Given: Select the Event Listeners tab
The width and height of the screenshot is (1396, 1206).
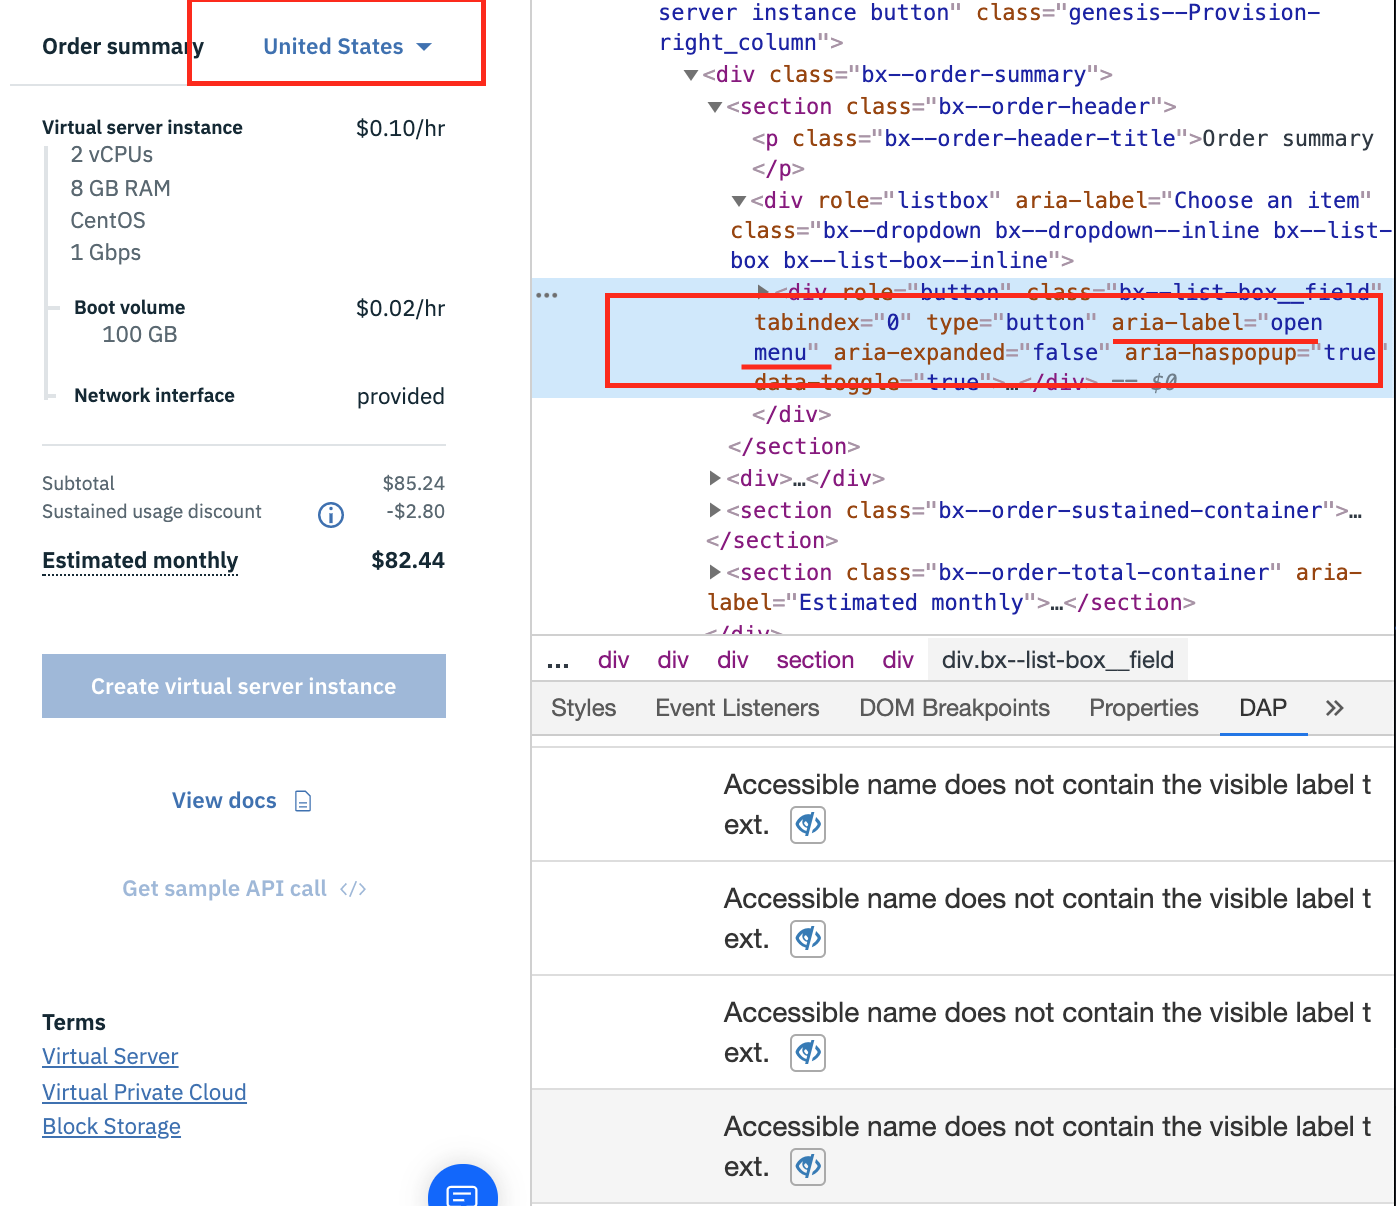Looking at the screenshot, I should (736, 708).
